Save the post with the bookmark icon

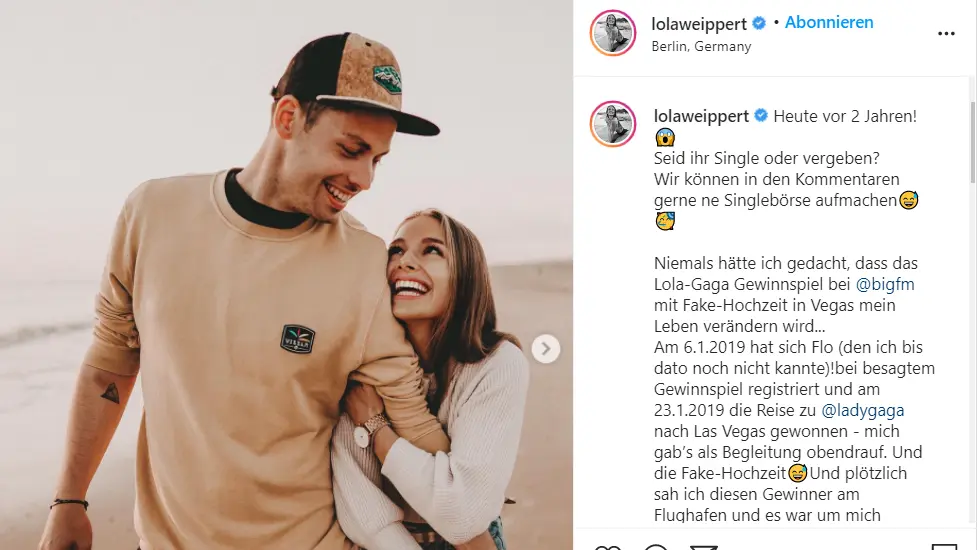pos(943,547)
